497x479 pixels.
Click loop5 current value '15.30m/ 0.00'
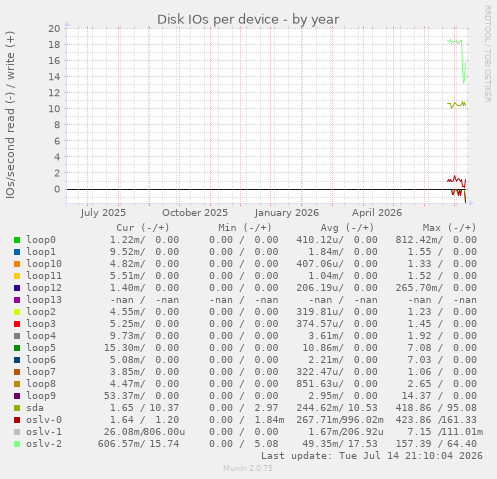[141, 348]
